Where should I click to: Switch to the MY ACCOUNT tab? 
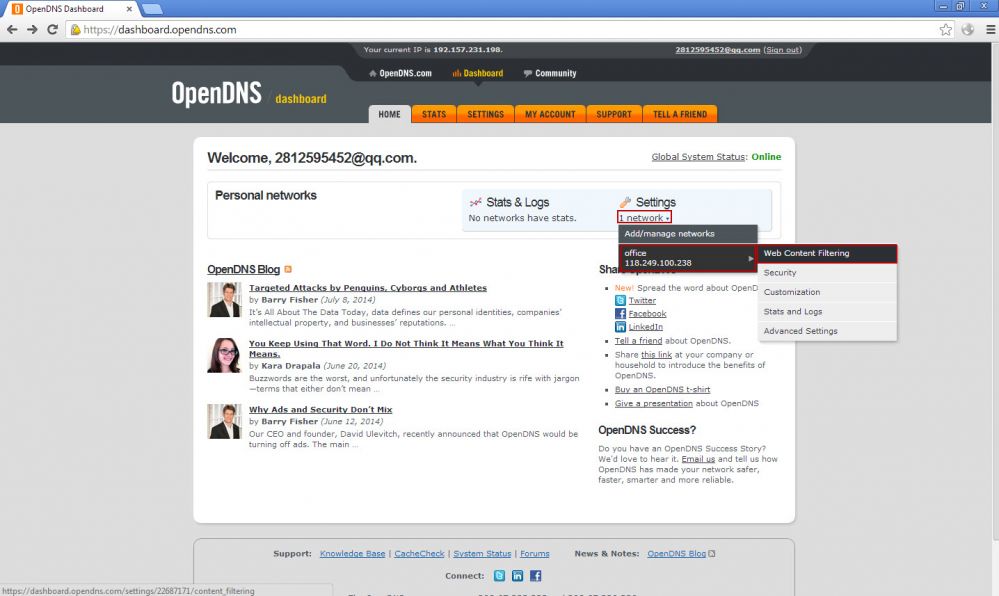550,114
